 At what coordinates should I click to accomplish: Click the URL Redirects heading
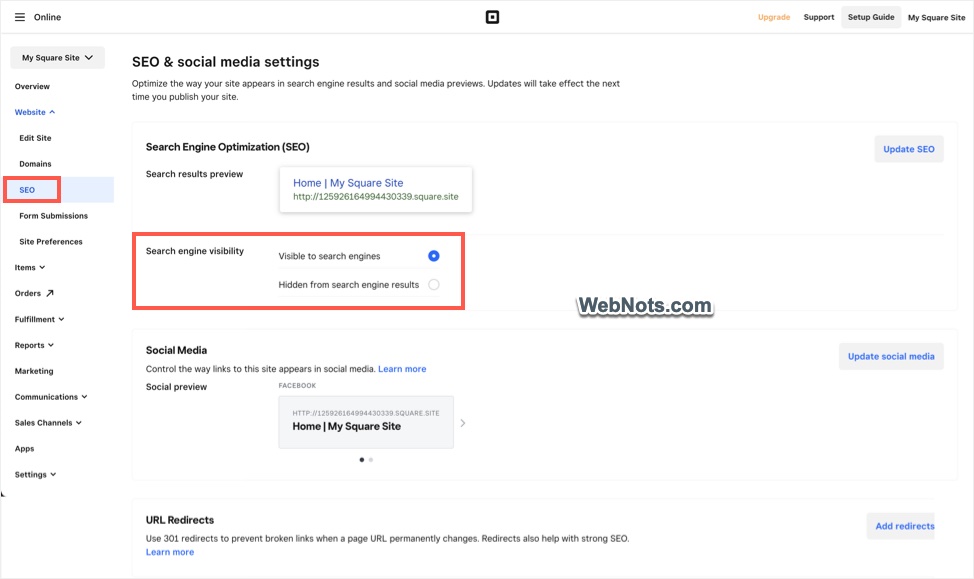point(180,520)
